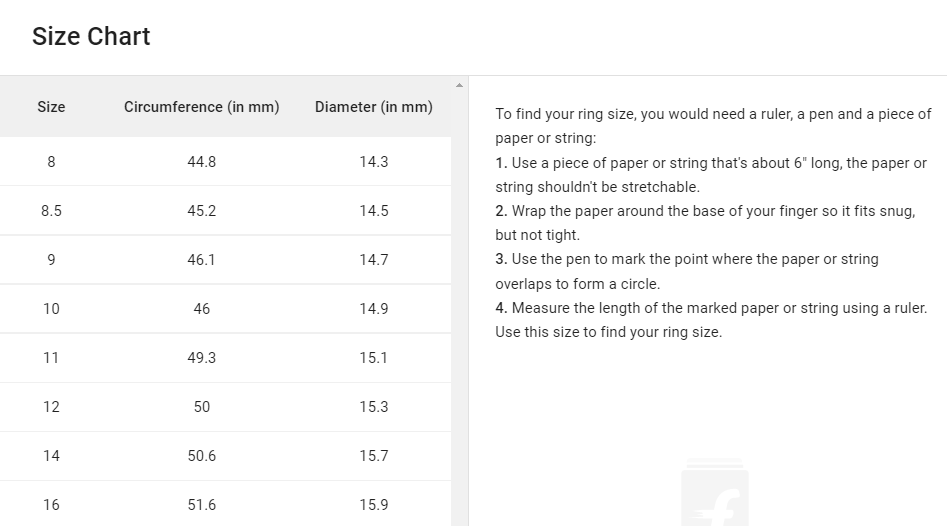Click the faded Flipkart logo watermark
The height and width of the screenshot is (526, 947).
point(715,492)
